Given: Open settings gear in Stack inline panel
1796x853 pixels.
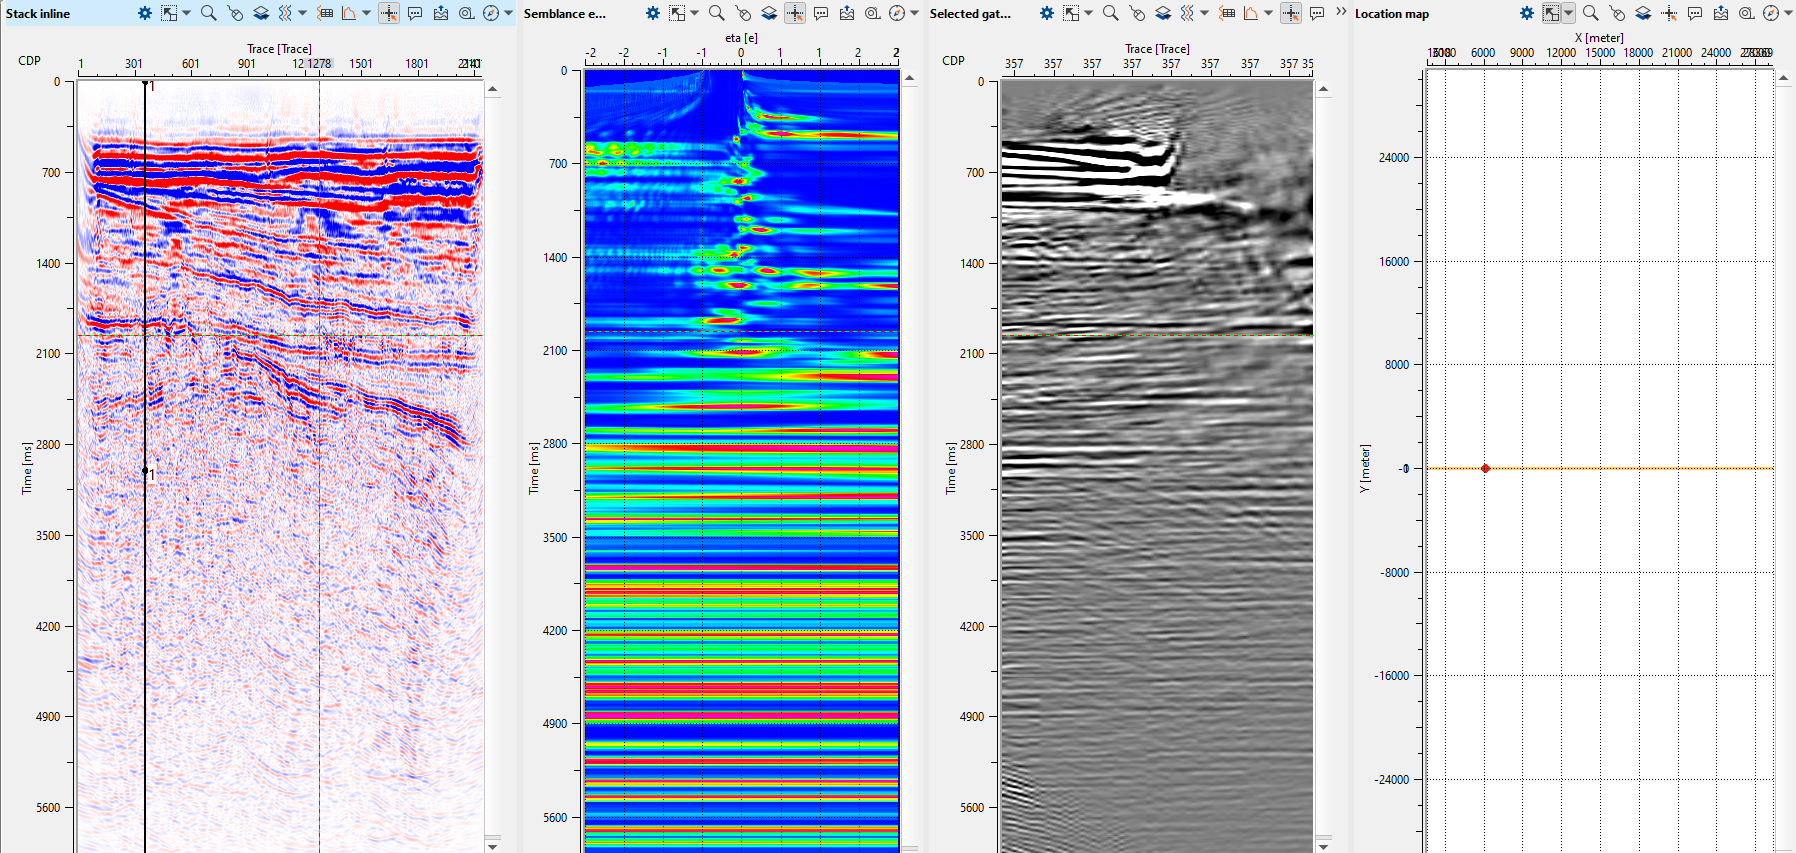Looking at the screenshot, I should point(145,13).
